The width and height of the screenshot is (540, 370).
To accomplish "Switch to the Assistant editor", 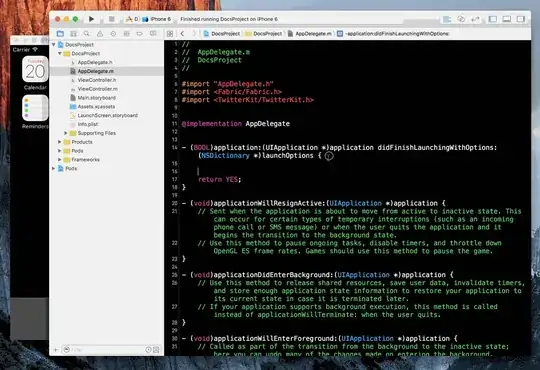I will click(x=461, y=19).
